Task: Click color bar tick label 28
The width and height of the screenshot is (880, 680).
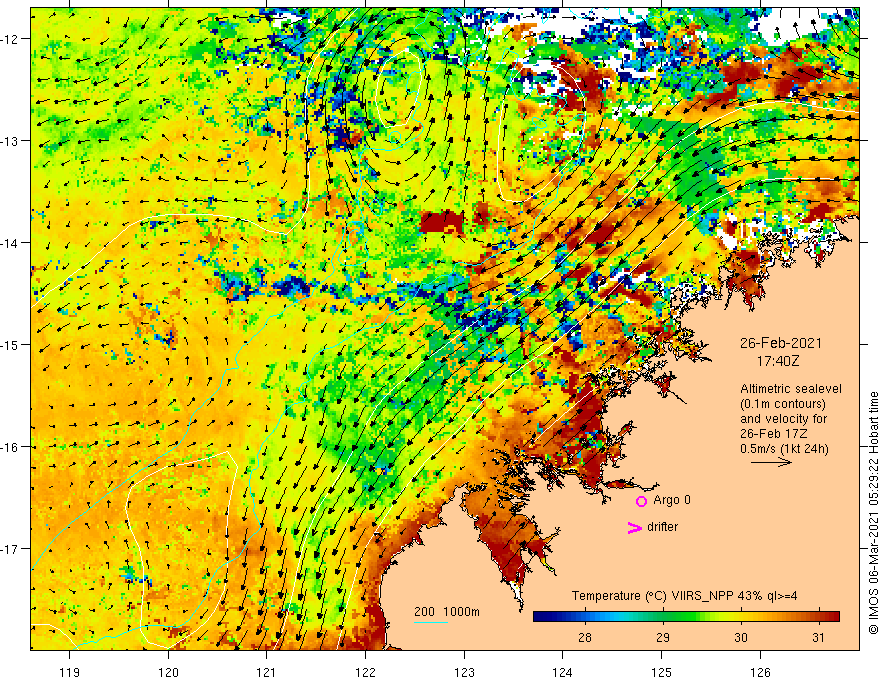Action: coord(585,637)
